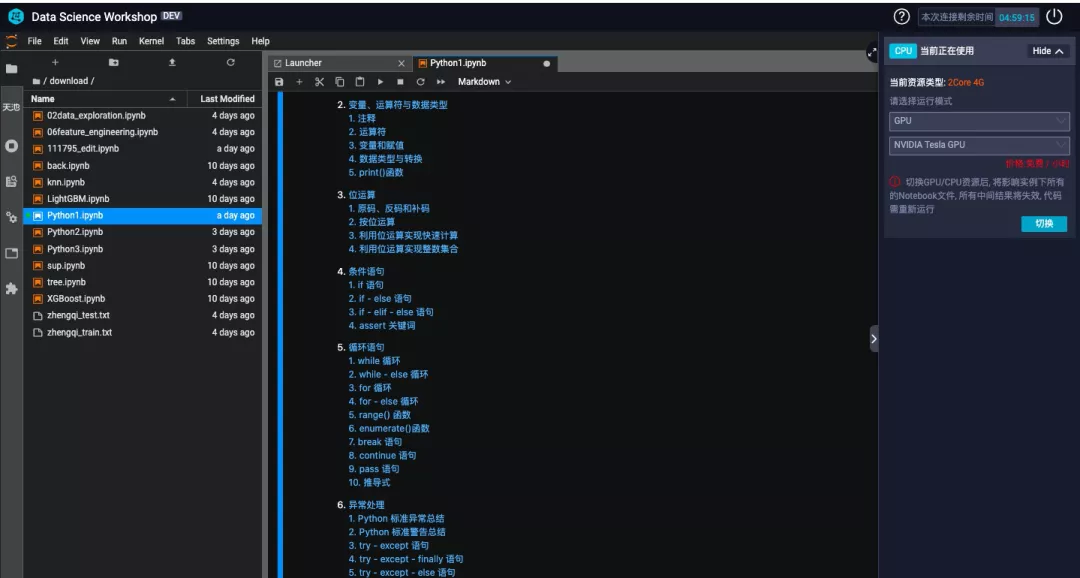Click the download folder breadcrumb path
This screenshot has width=1080, height=578.
(68, 81)
